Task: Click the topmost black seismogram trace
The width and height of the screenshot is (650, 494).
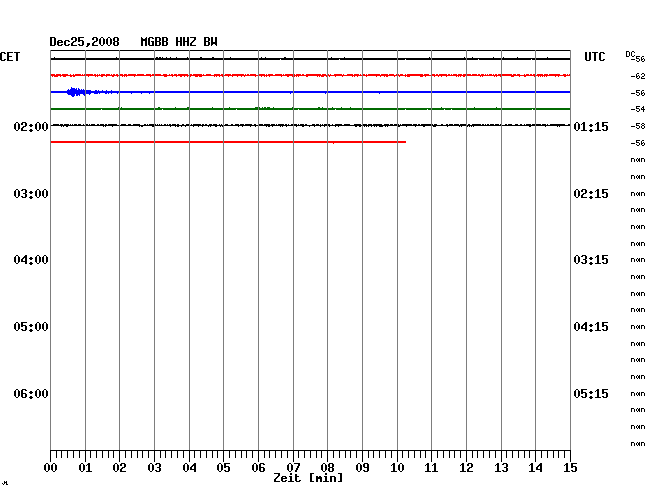Action: [x=310, y=59]
